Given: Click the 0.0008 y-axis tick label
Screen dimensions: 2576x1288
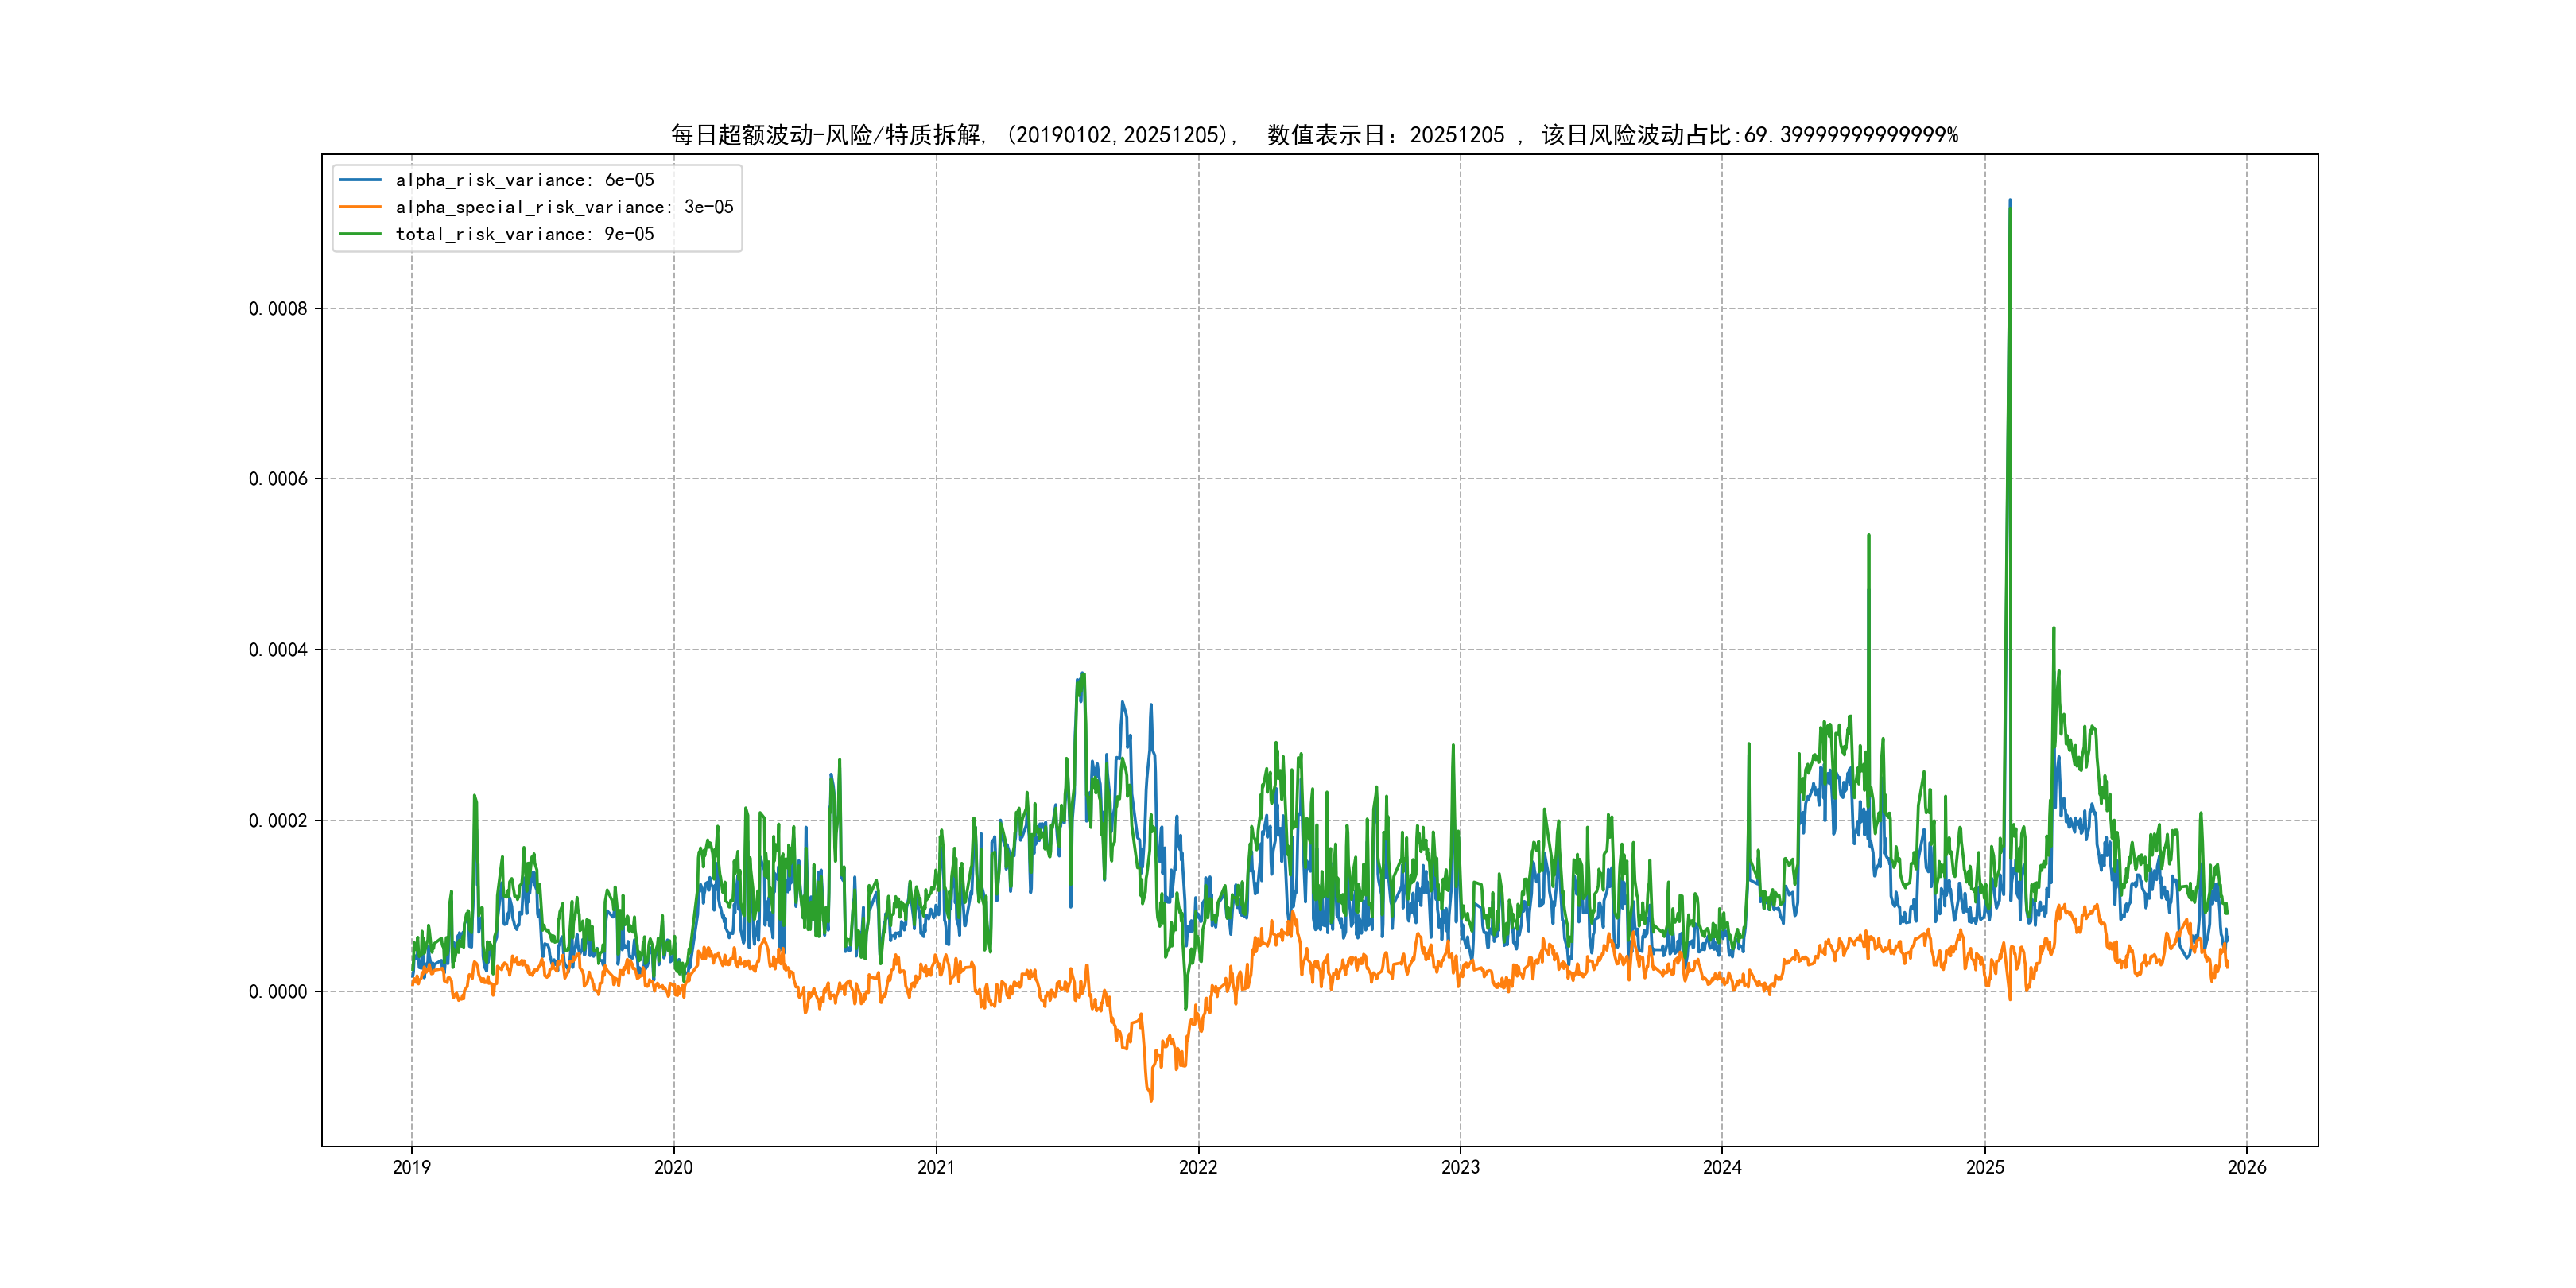Looking at the screenshot, I should tap(278, 309).
